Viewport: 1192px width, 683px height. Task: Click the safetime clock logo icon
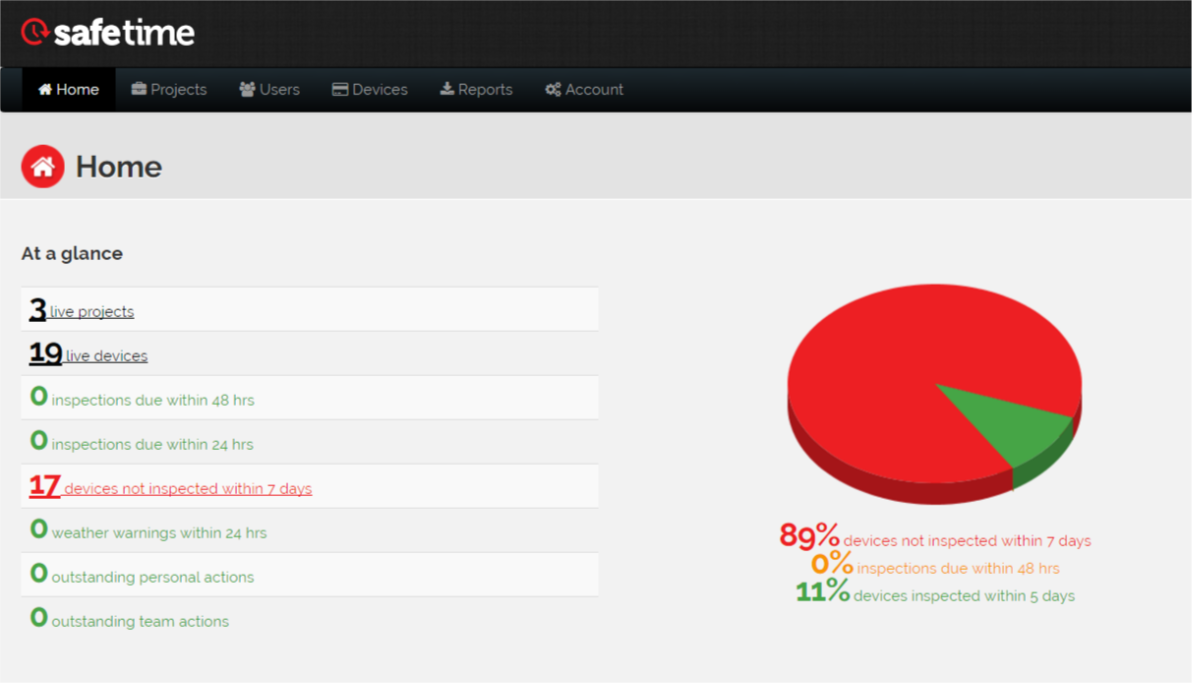coord(35,32)
